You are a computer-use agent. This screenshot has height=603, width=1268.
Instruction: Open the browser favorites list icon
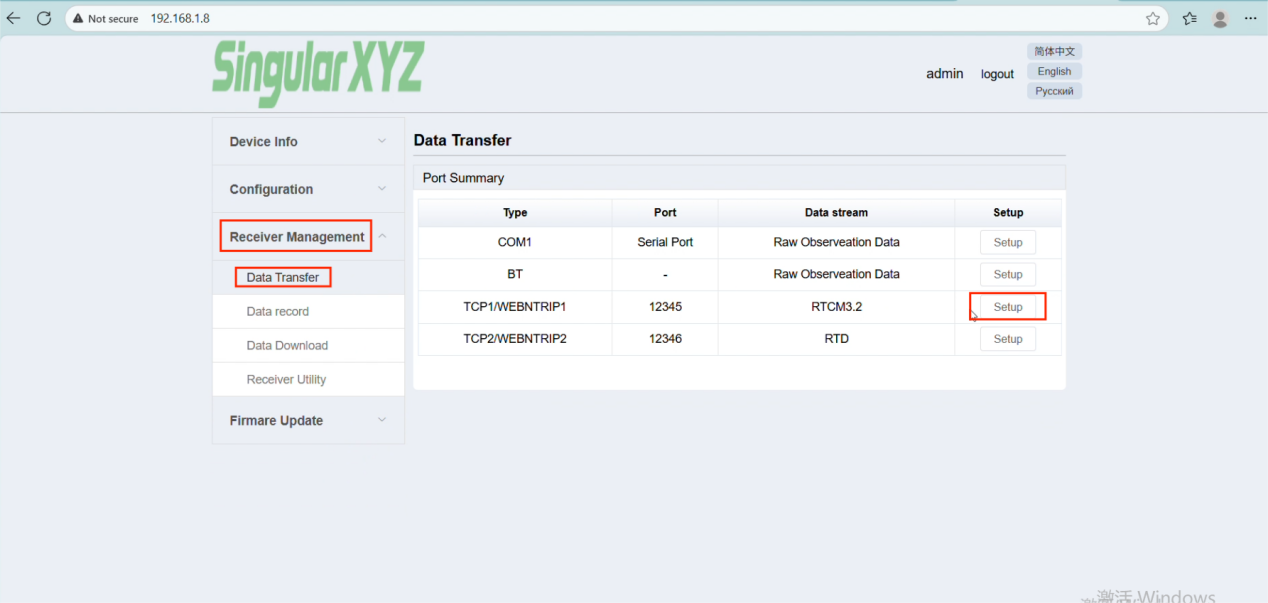1189,18
